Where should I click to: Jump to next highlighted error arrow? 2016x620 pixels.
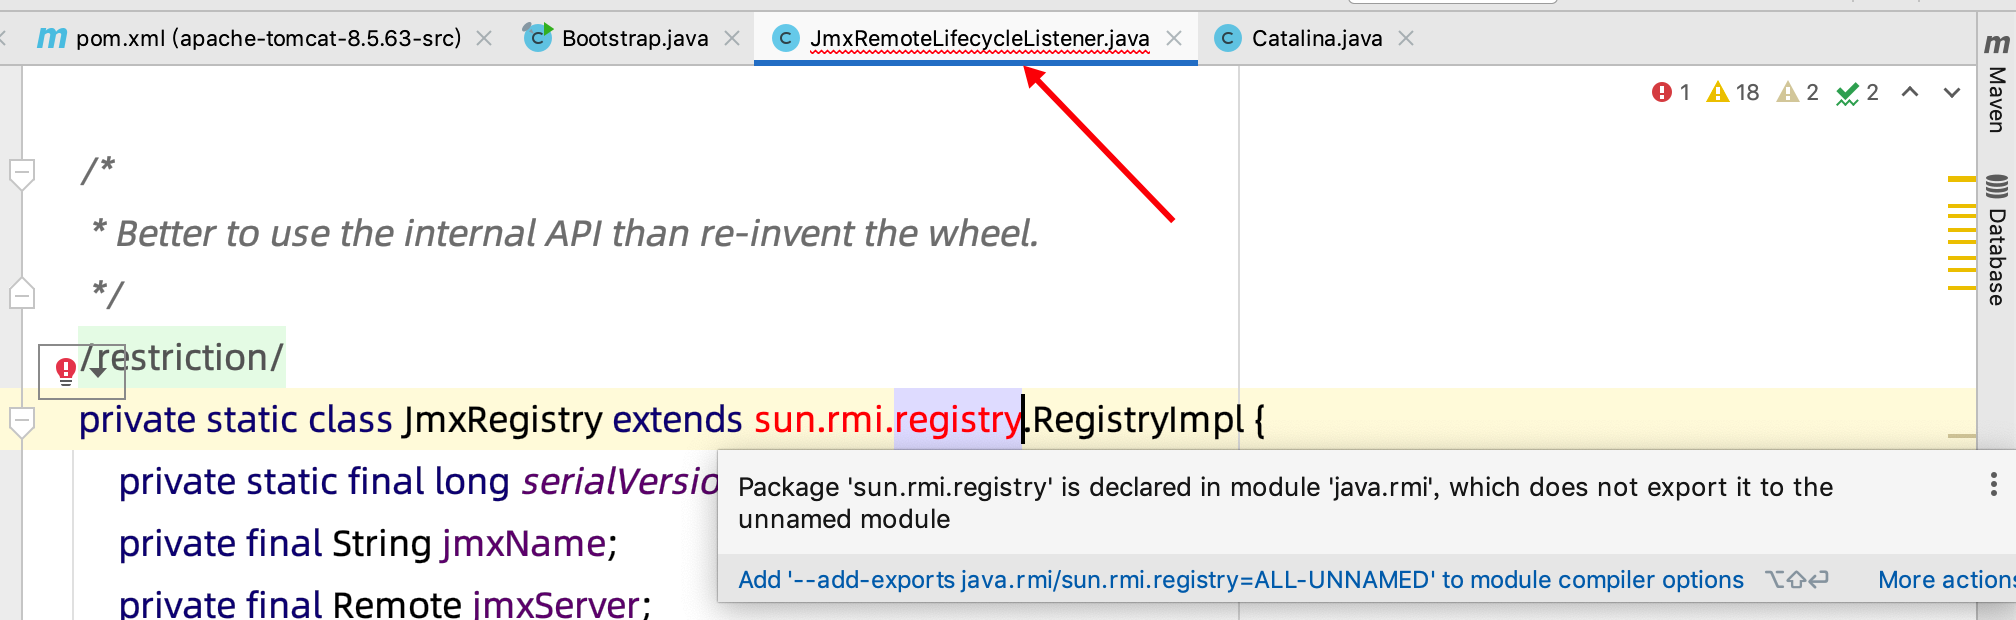pos(1952,93)
